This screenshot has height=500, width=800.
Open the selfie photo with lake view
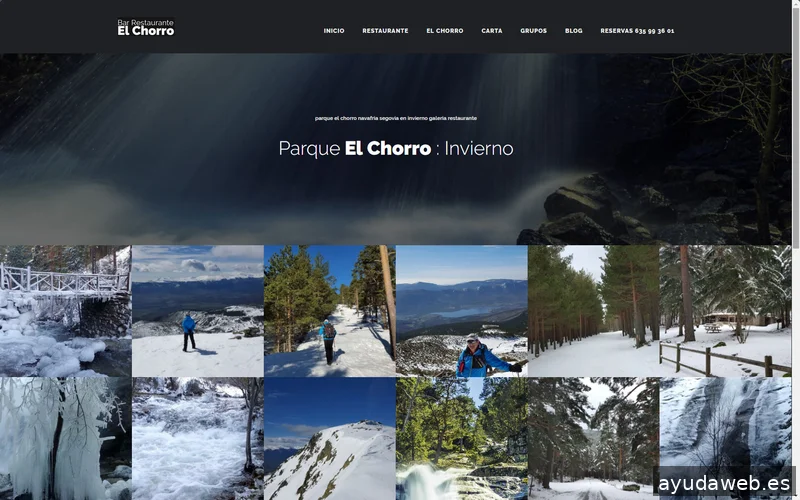462,311
